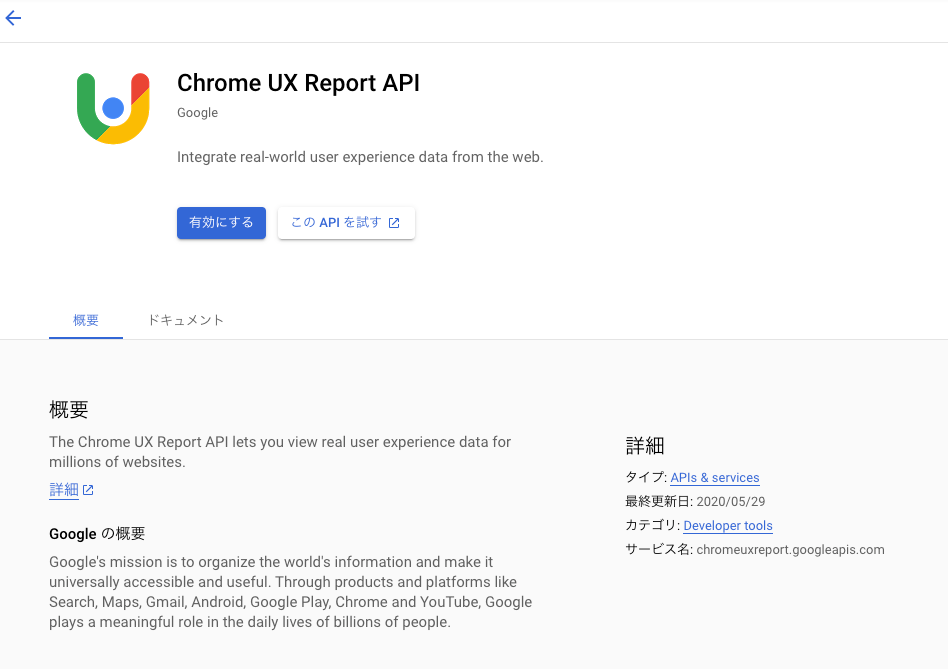This screenshot has height=669, width=948.
Task: Click service name chromeuxreport.googleapis.com
Action: click(x=790, y=550)
